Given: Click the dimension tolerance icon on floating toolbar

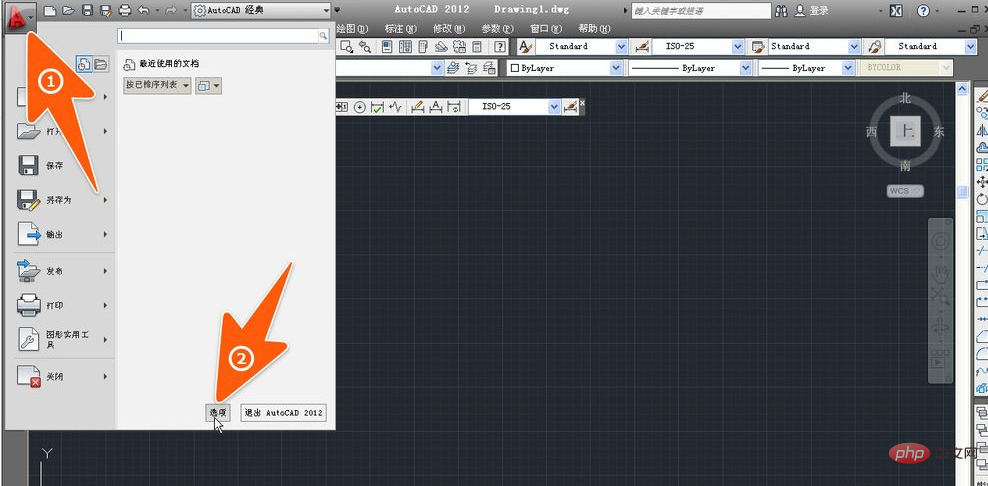Looking at the screenshot, I should click(342, 107).
